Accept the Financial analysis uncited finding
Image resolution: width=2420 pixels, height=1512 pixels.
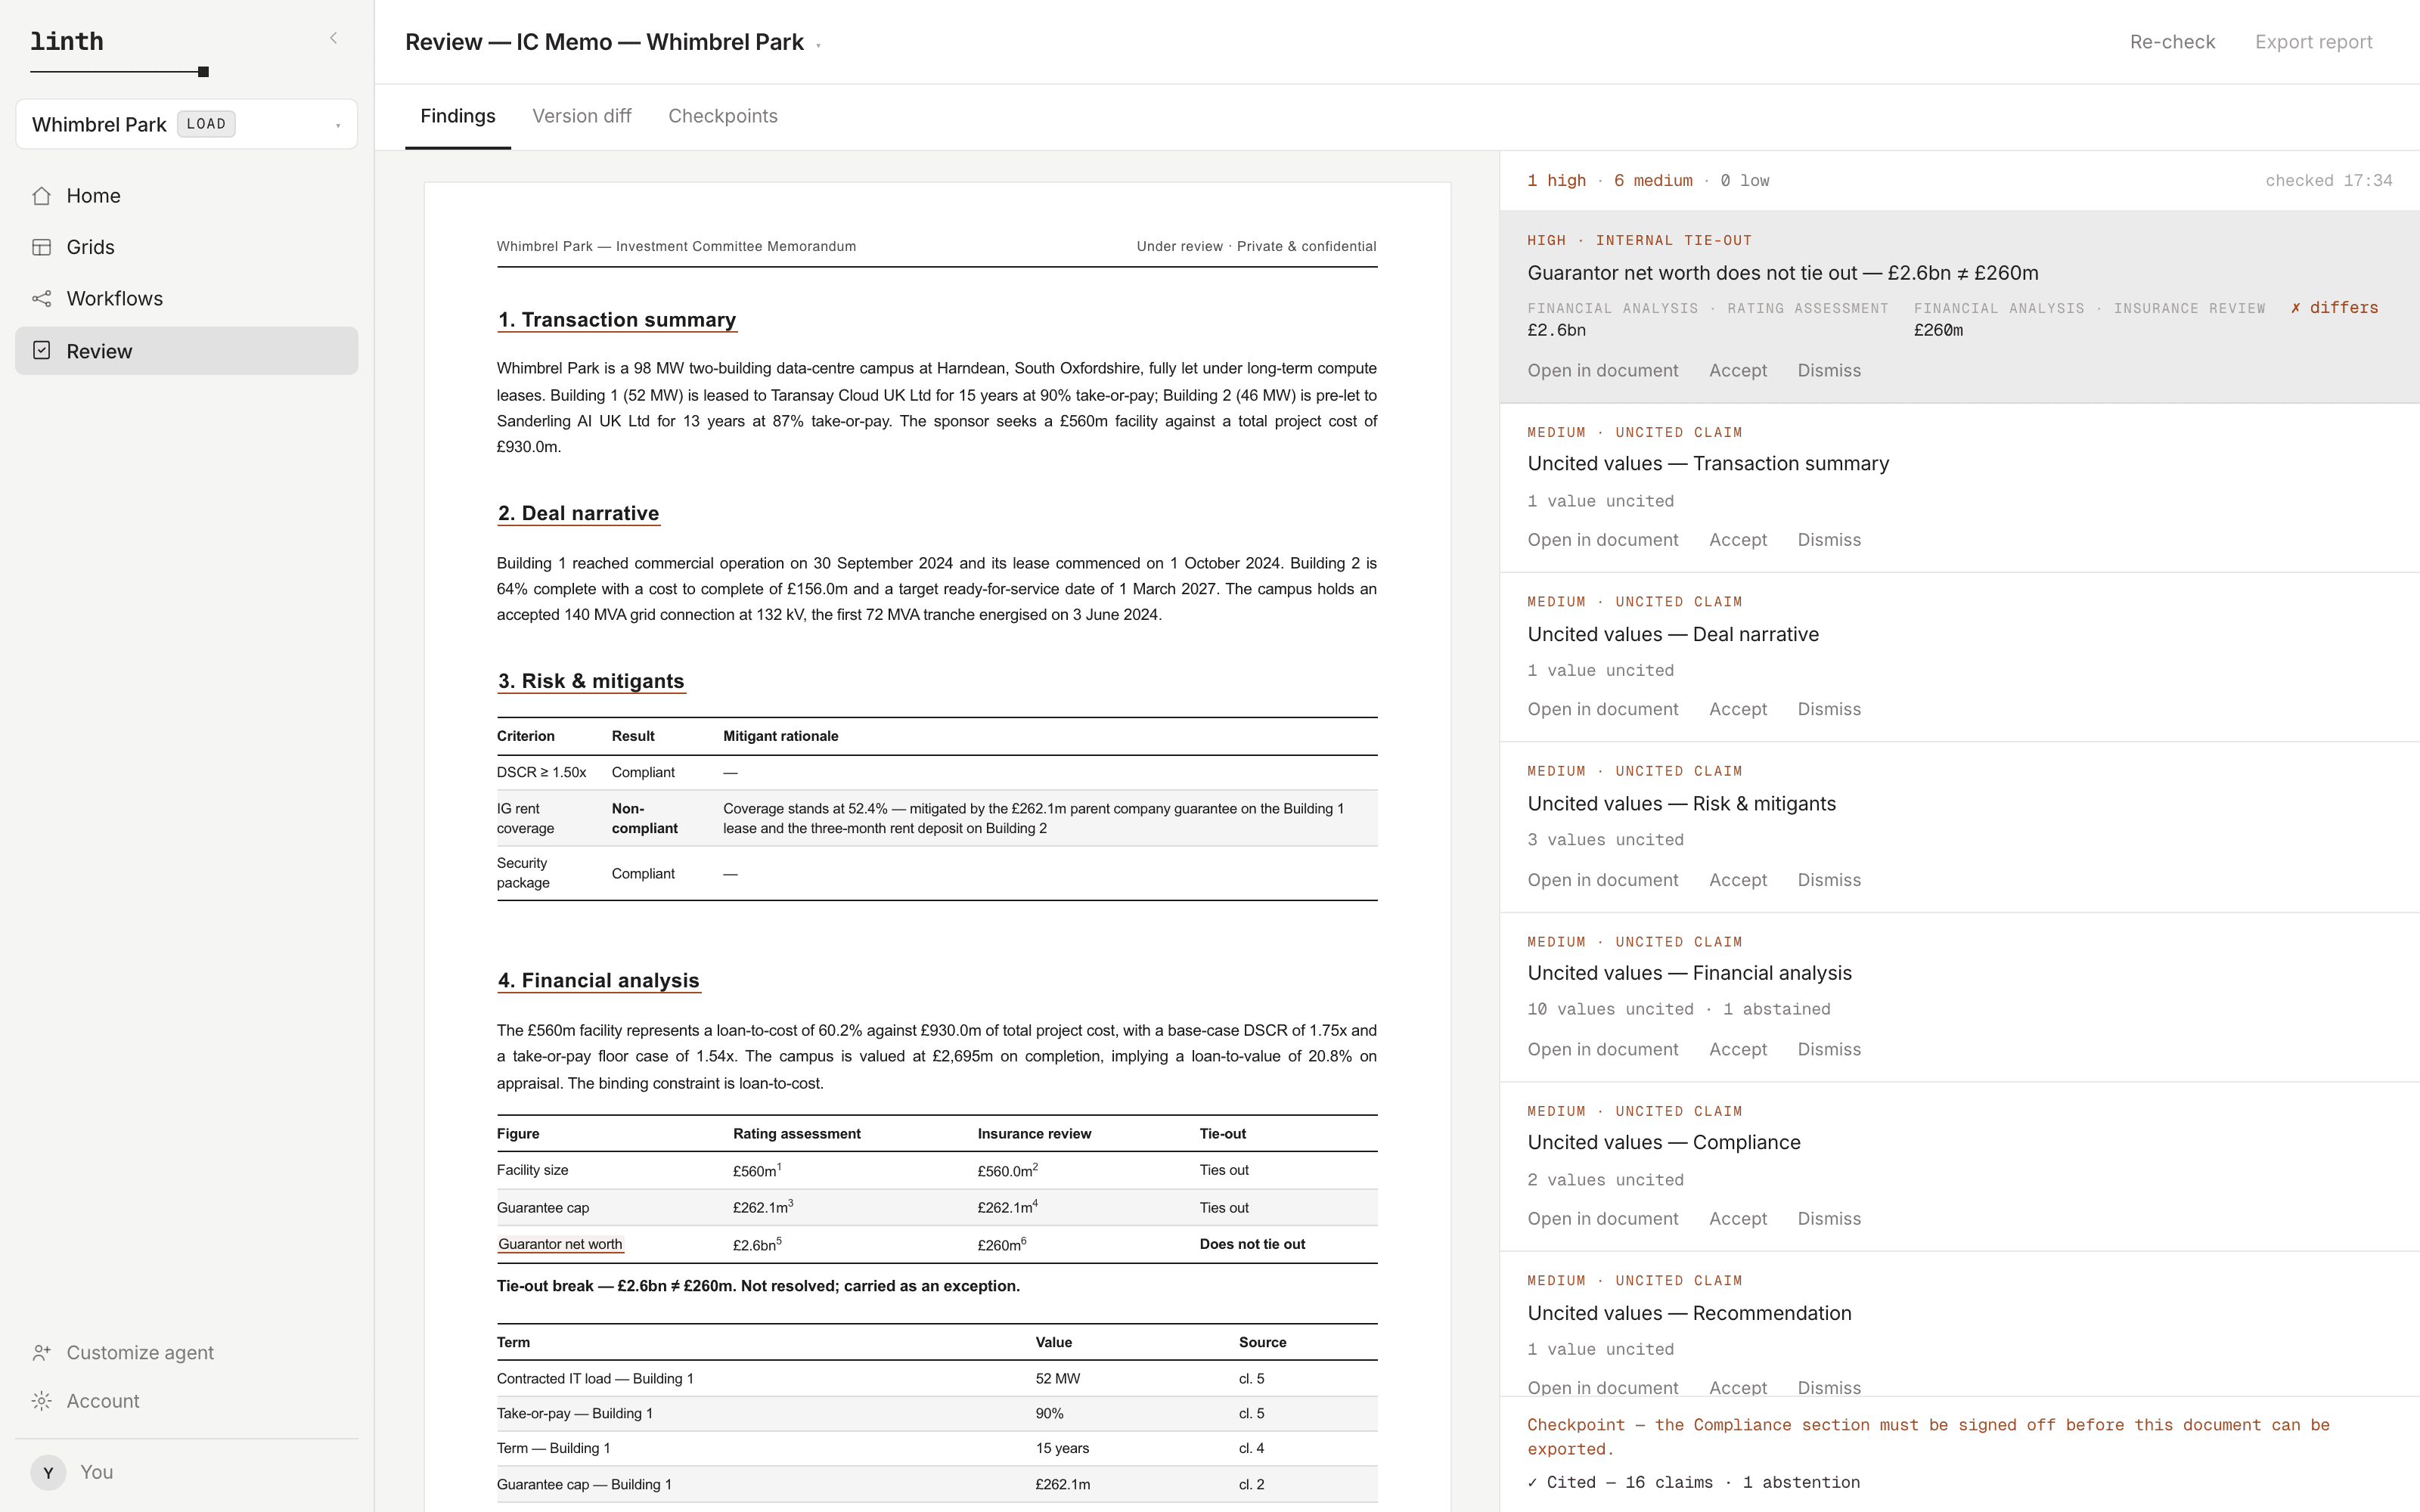click(1738, 1049)
